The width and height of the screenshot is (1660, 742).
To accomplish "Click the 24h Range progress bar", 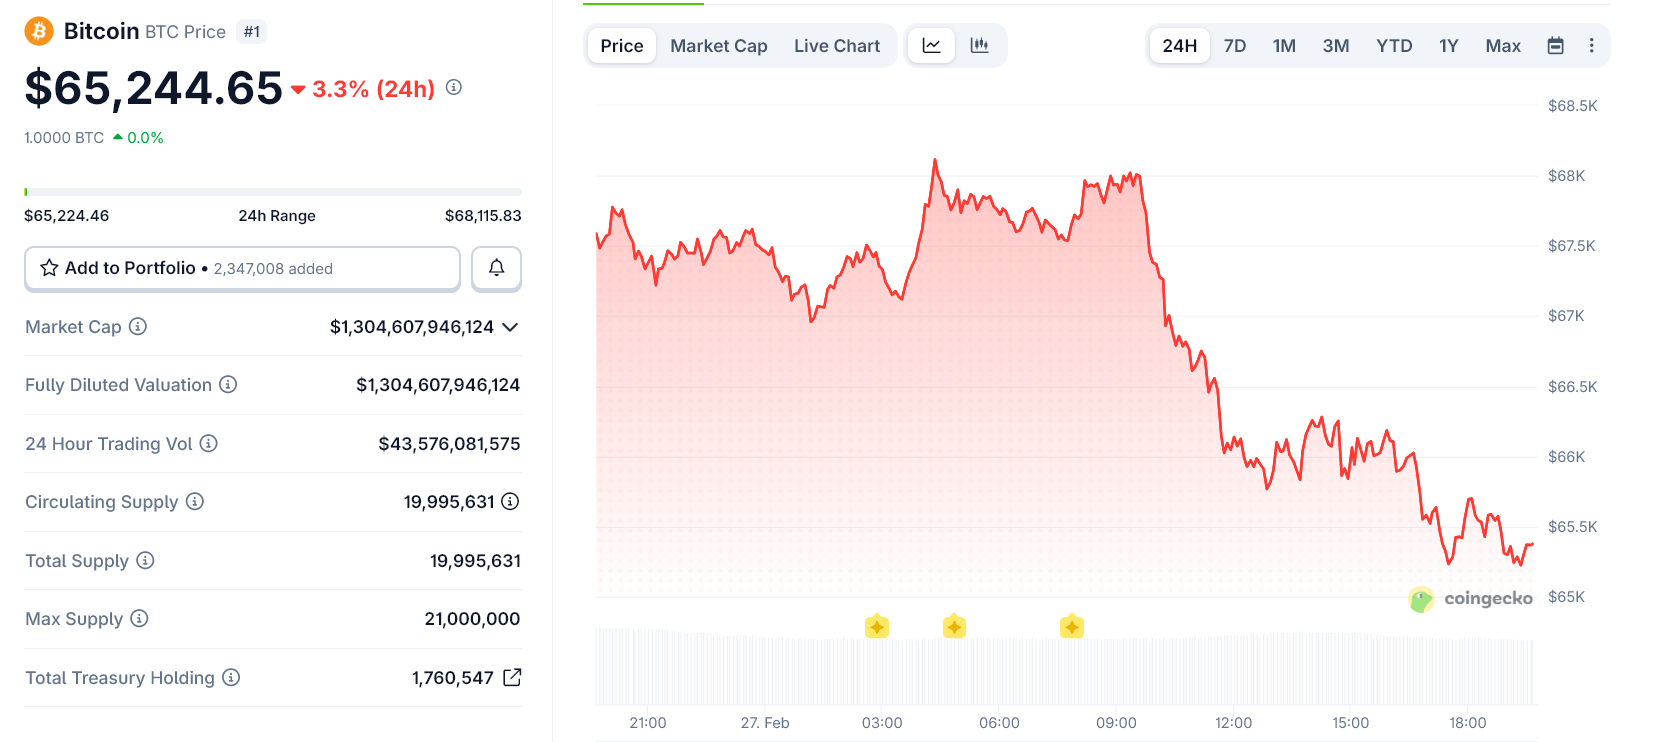I will coord(273,191).
